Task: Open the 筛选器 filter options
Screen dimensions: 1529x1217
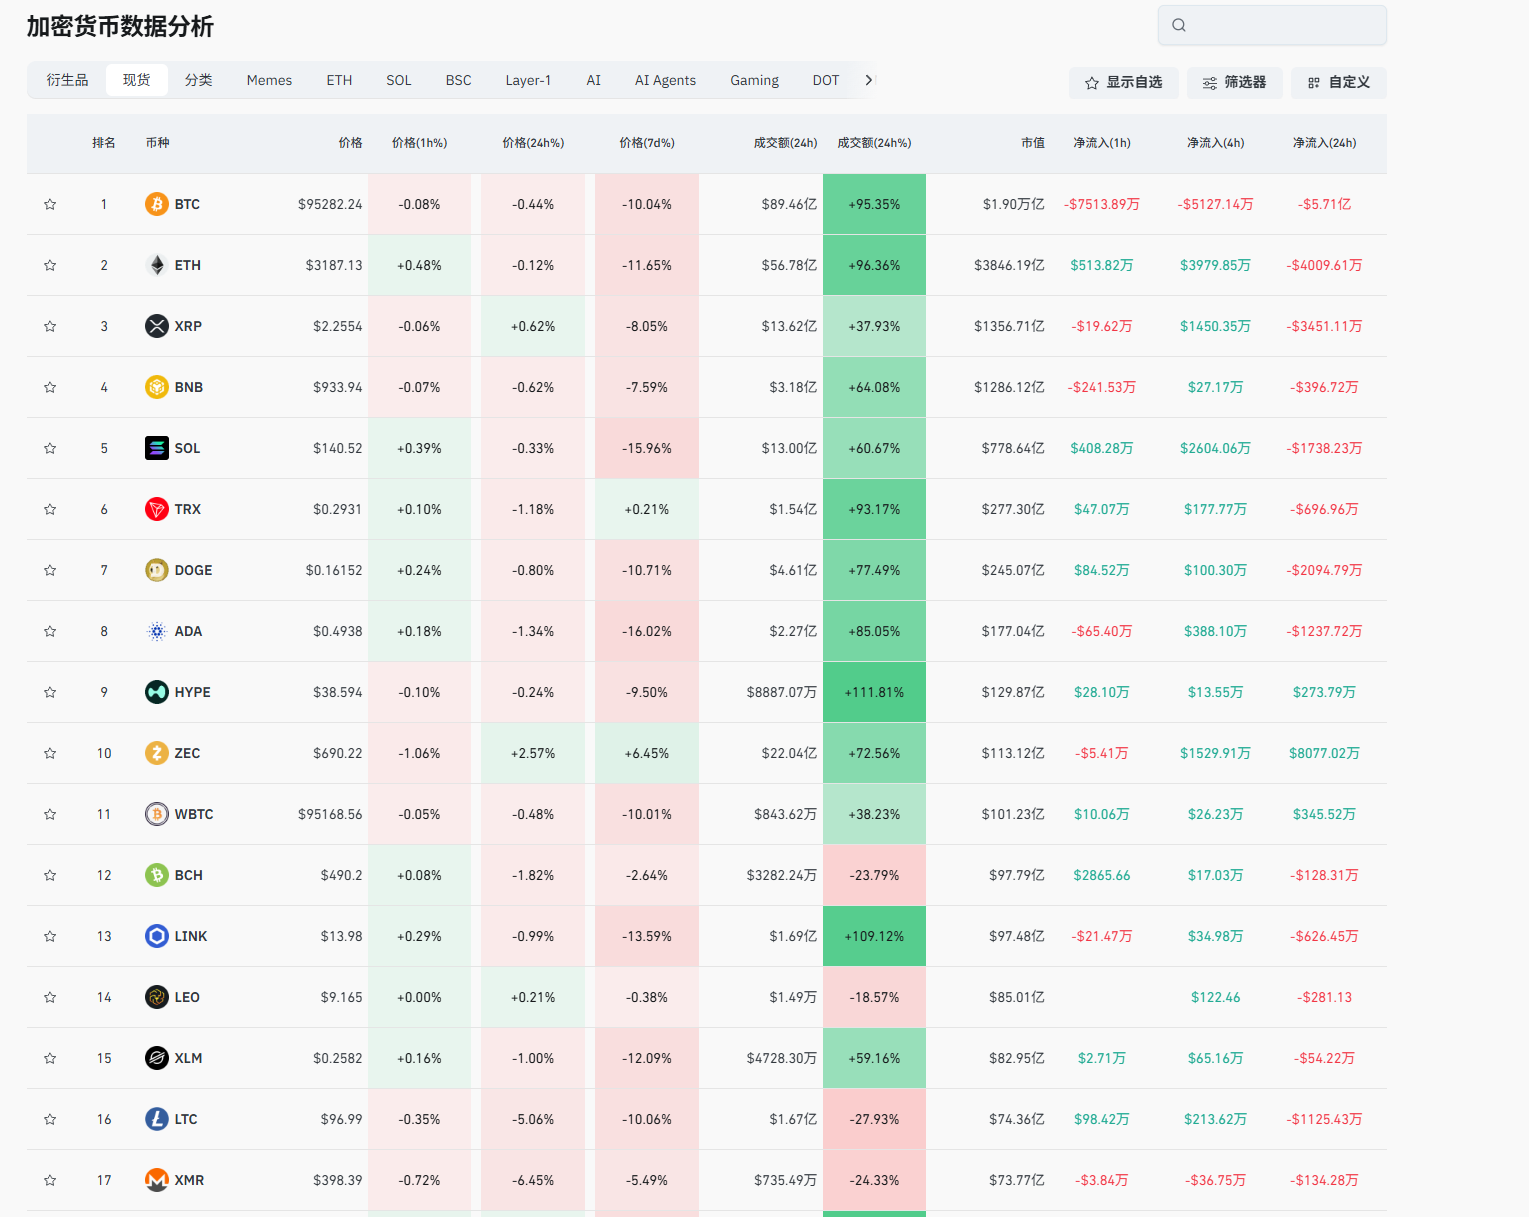Action: tap(1234, 82)
